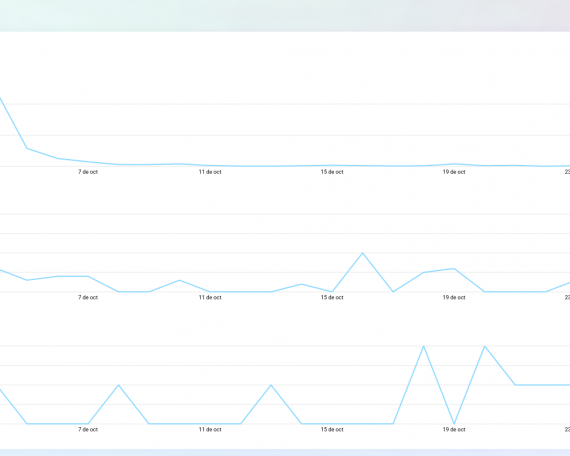This screenshot has width=570, height=456.
Task: Click "15 de oct" label under the middle chart
Action: 332,297
